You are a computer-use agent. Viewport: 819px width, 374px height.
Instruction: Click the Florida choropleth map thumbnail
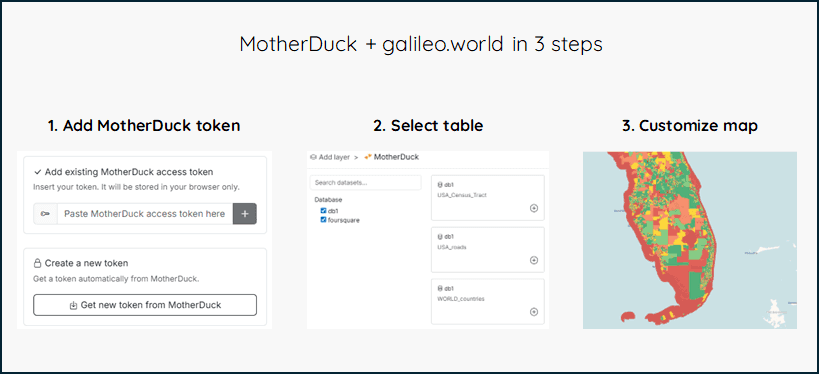coord(689,240)
